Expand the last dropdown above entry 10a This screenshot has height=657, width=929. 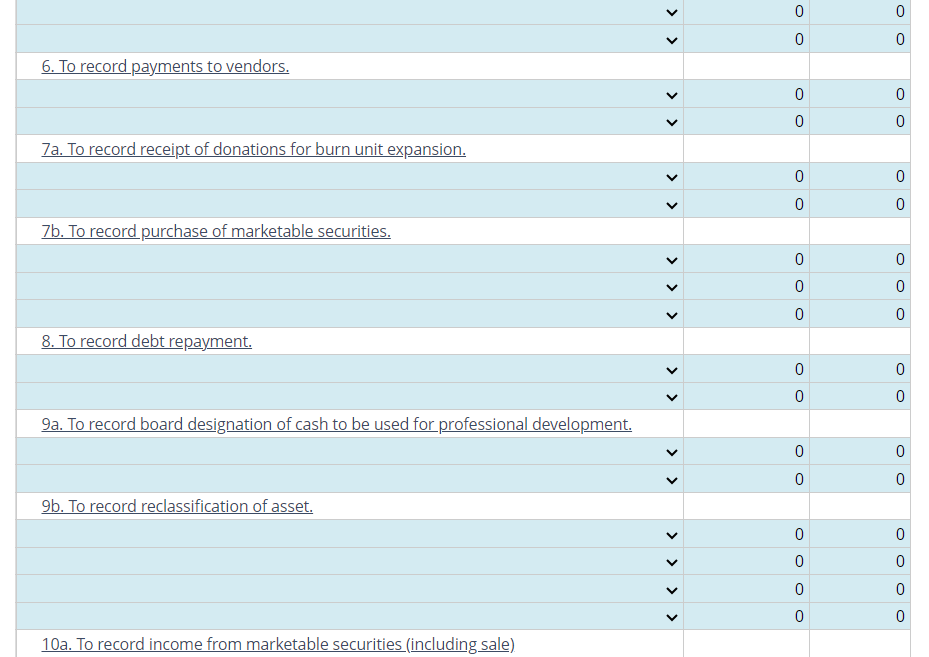(x=670, y=616)
